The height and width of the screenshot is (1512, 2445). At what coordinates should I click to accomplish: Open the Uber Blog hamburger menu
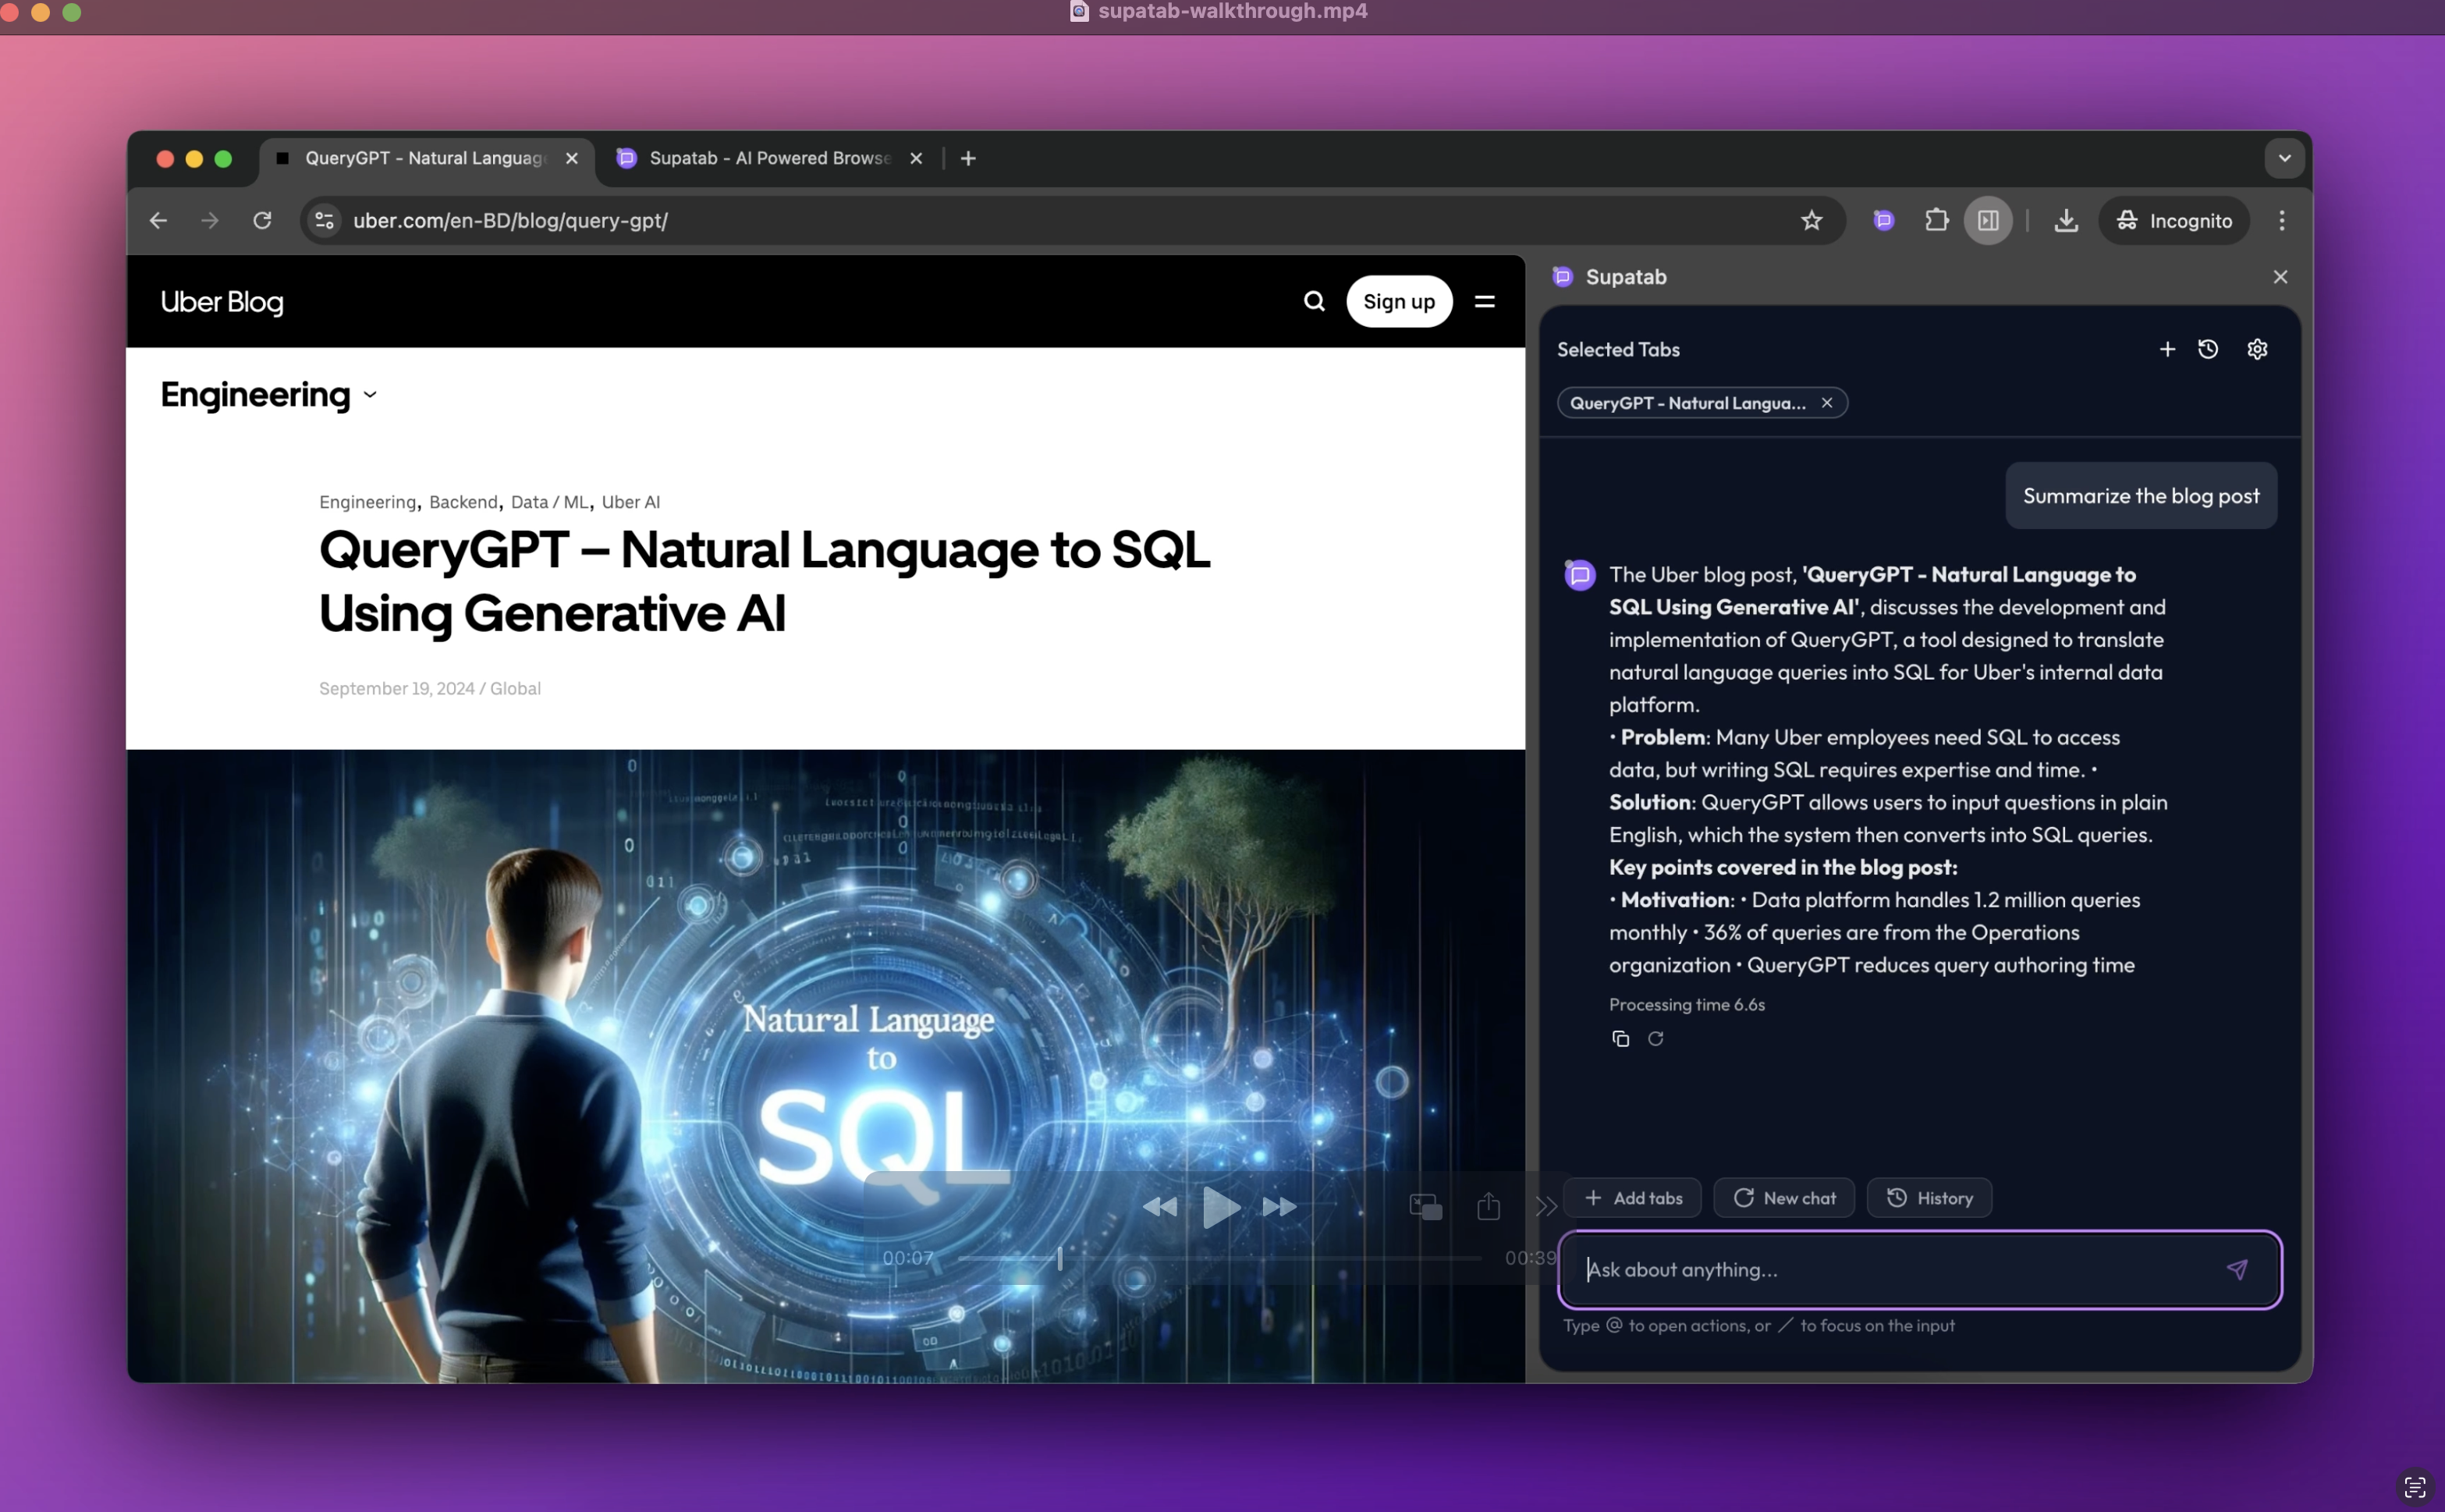pyautogui.click(x=1484, y=301)
